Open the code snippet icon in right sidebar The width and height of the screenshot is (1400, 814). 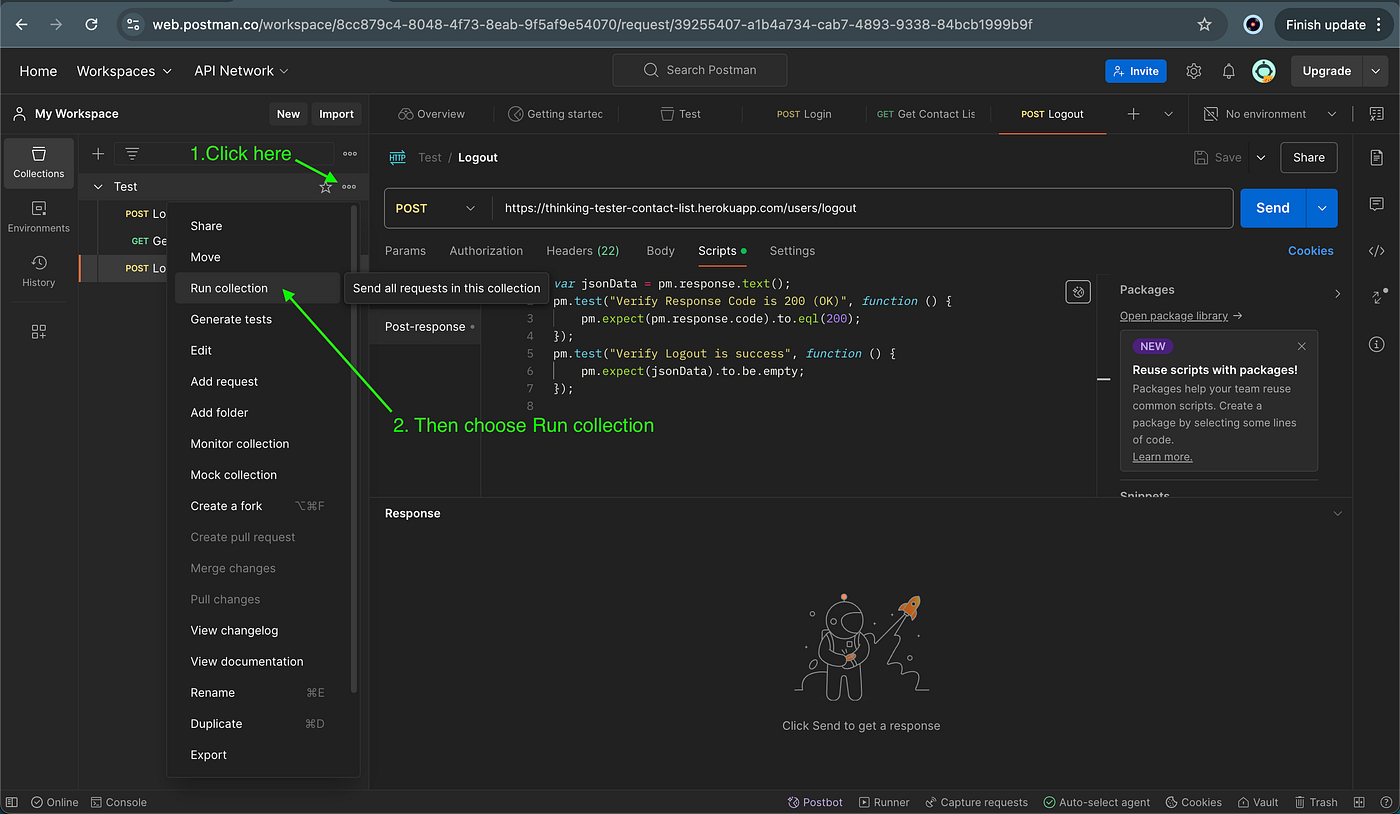pos(1376,251)
